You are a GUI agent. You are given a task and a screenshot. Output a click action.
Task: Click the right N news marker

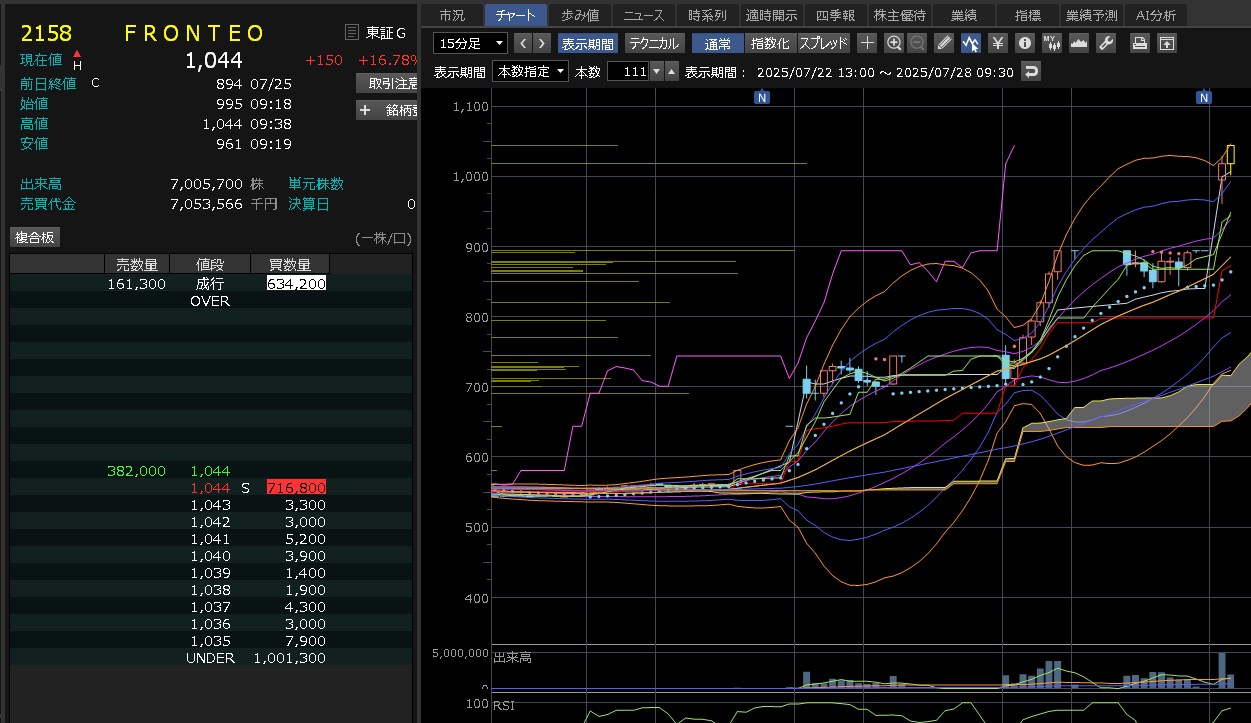(1204, 97)
